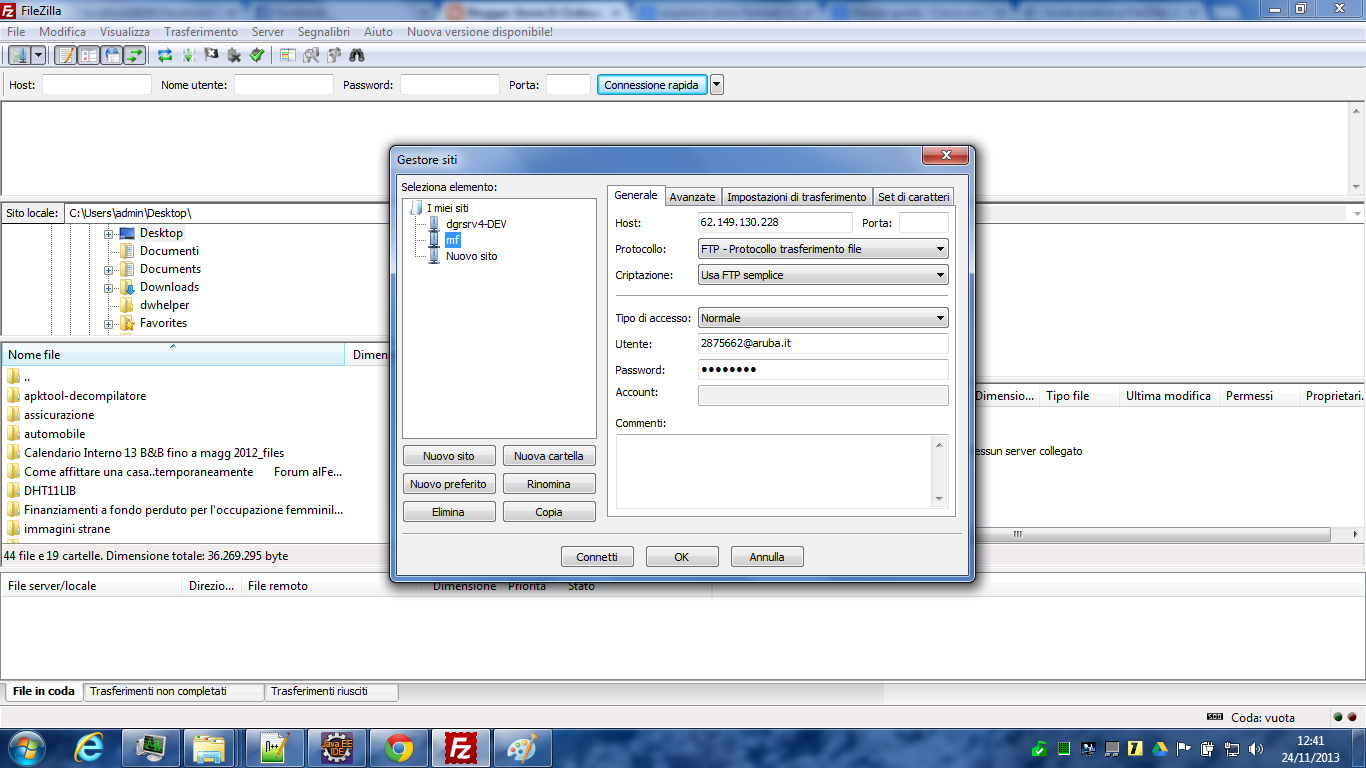Click the Connetti button
Screen dimensions: 1366x768
597,557
